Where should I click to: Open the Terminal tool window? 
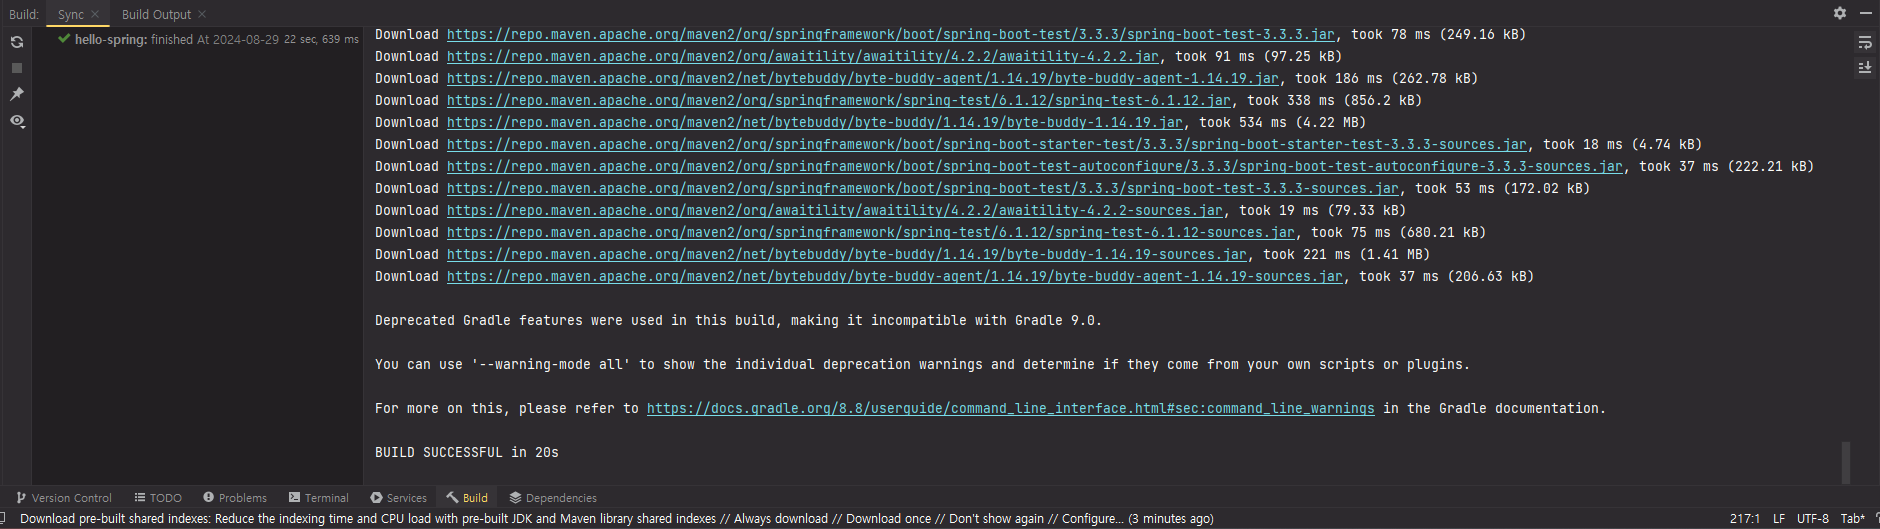pos(318,497)
